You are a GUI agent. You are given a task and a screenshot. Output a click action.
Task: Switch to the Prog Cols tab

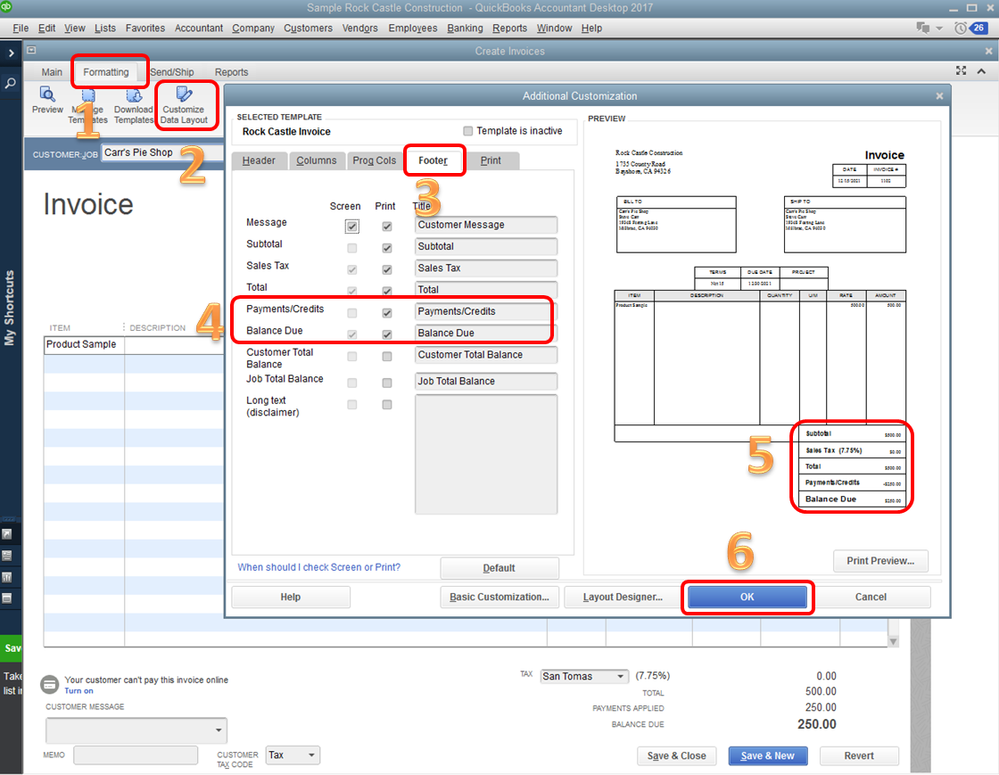point(375,161)
